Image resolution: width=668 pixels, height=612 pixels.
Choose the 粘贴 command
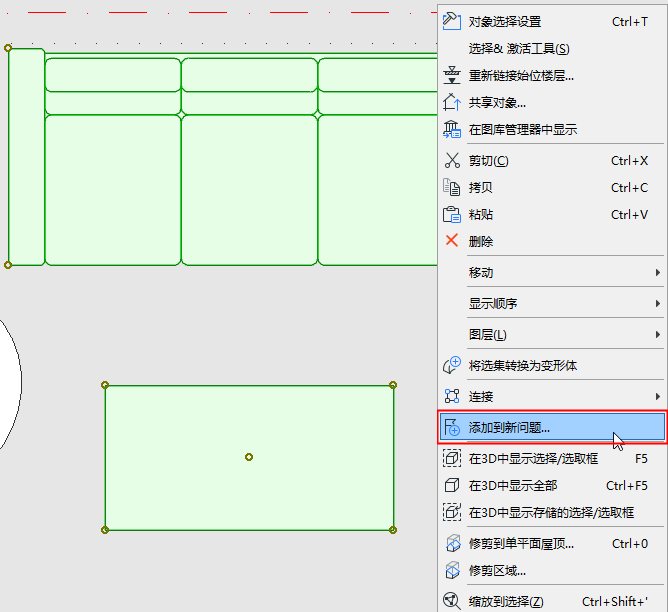point(552,214)
